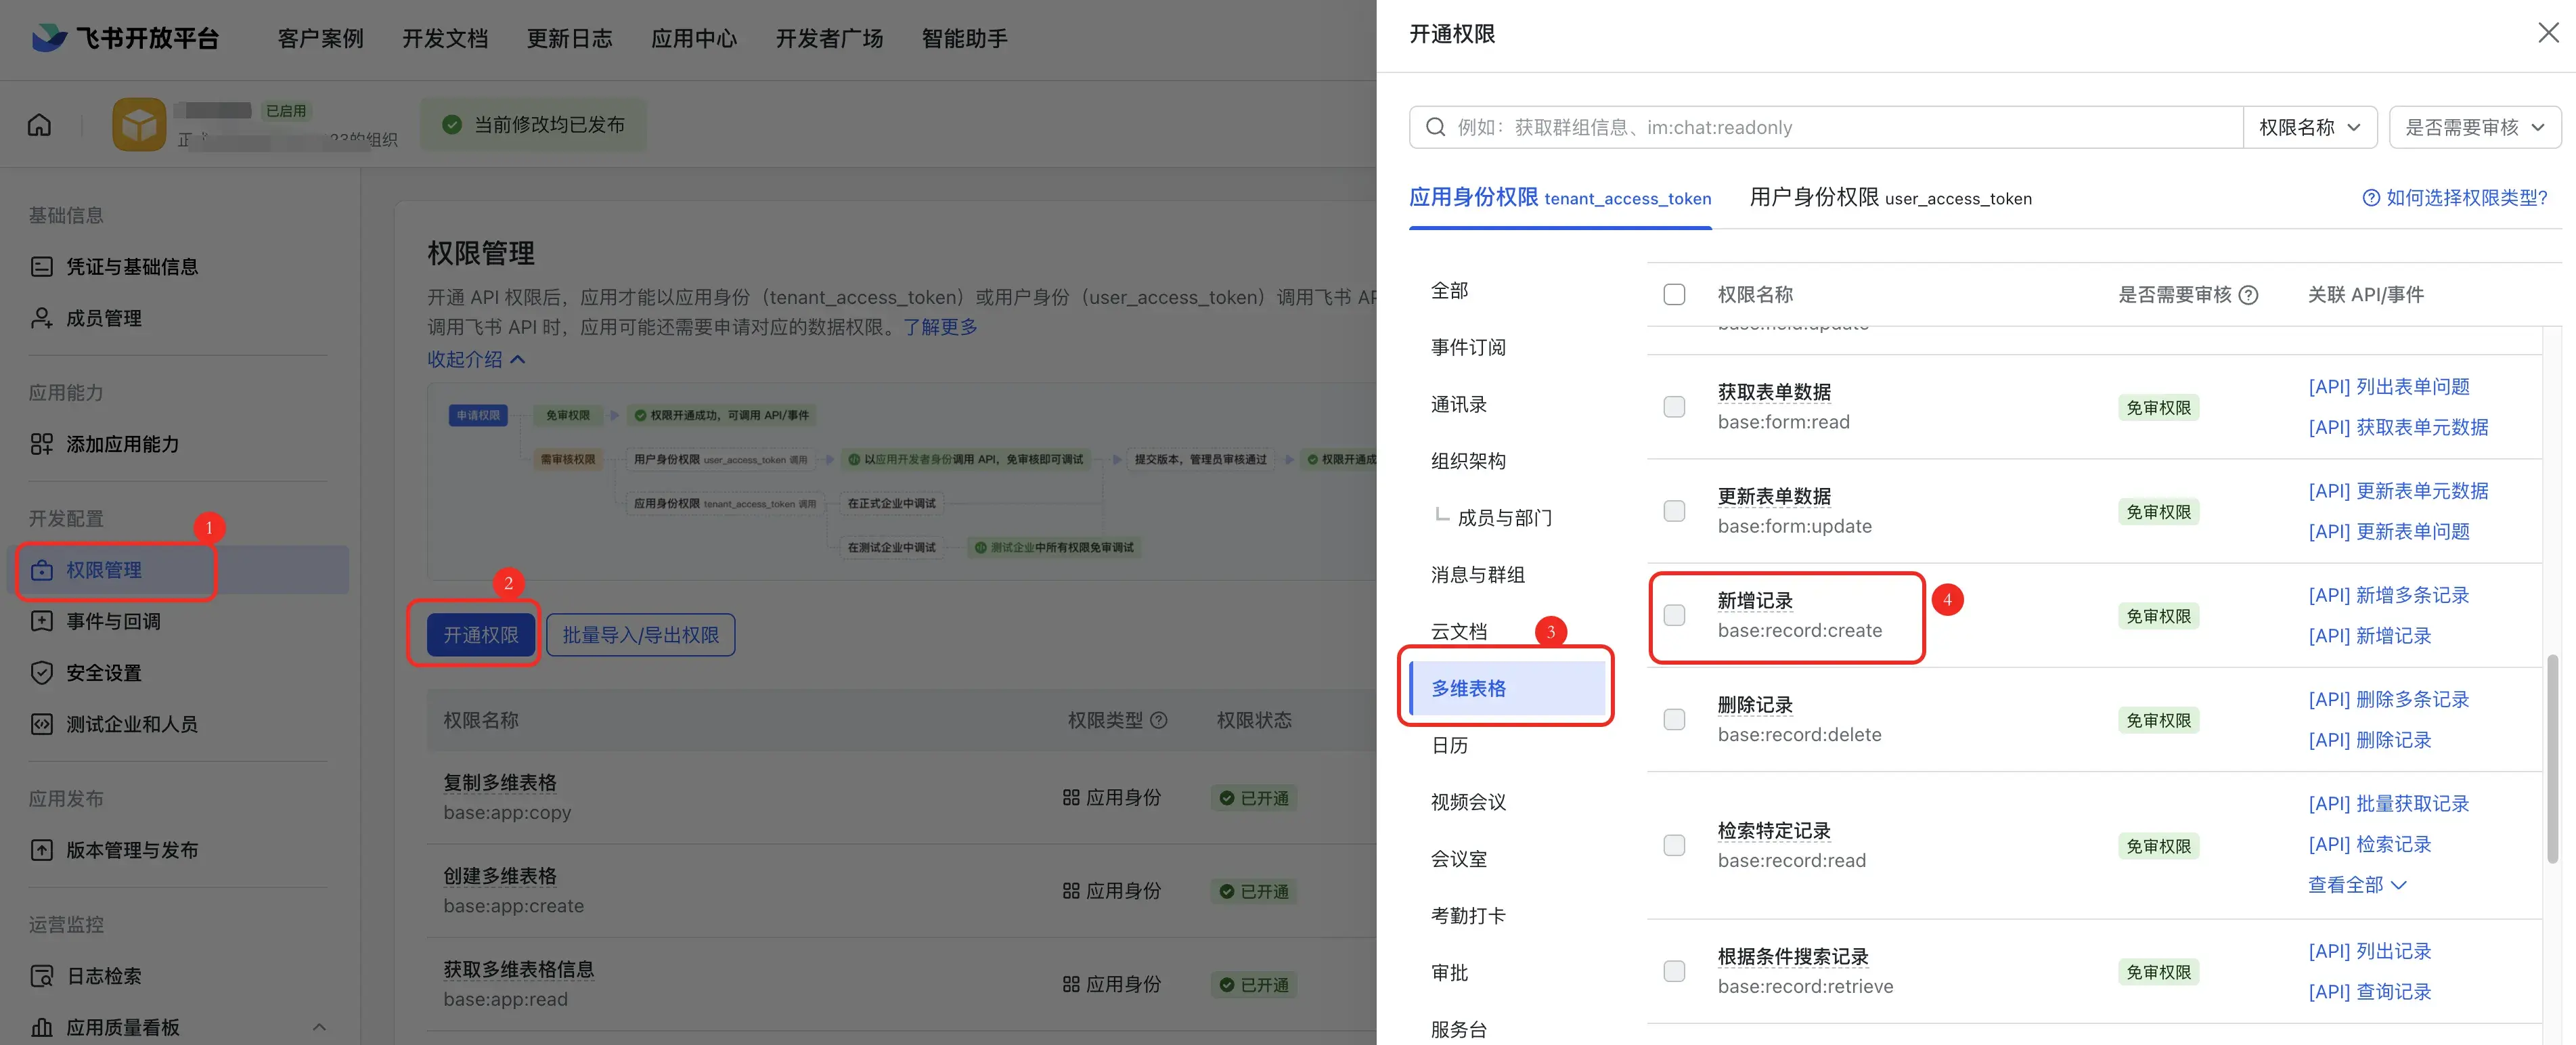The height and width of the screenshot is (1045, 2576).
Task: Toggle the select-all checkbox in header
Action: tap(1674, 295)
